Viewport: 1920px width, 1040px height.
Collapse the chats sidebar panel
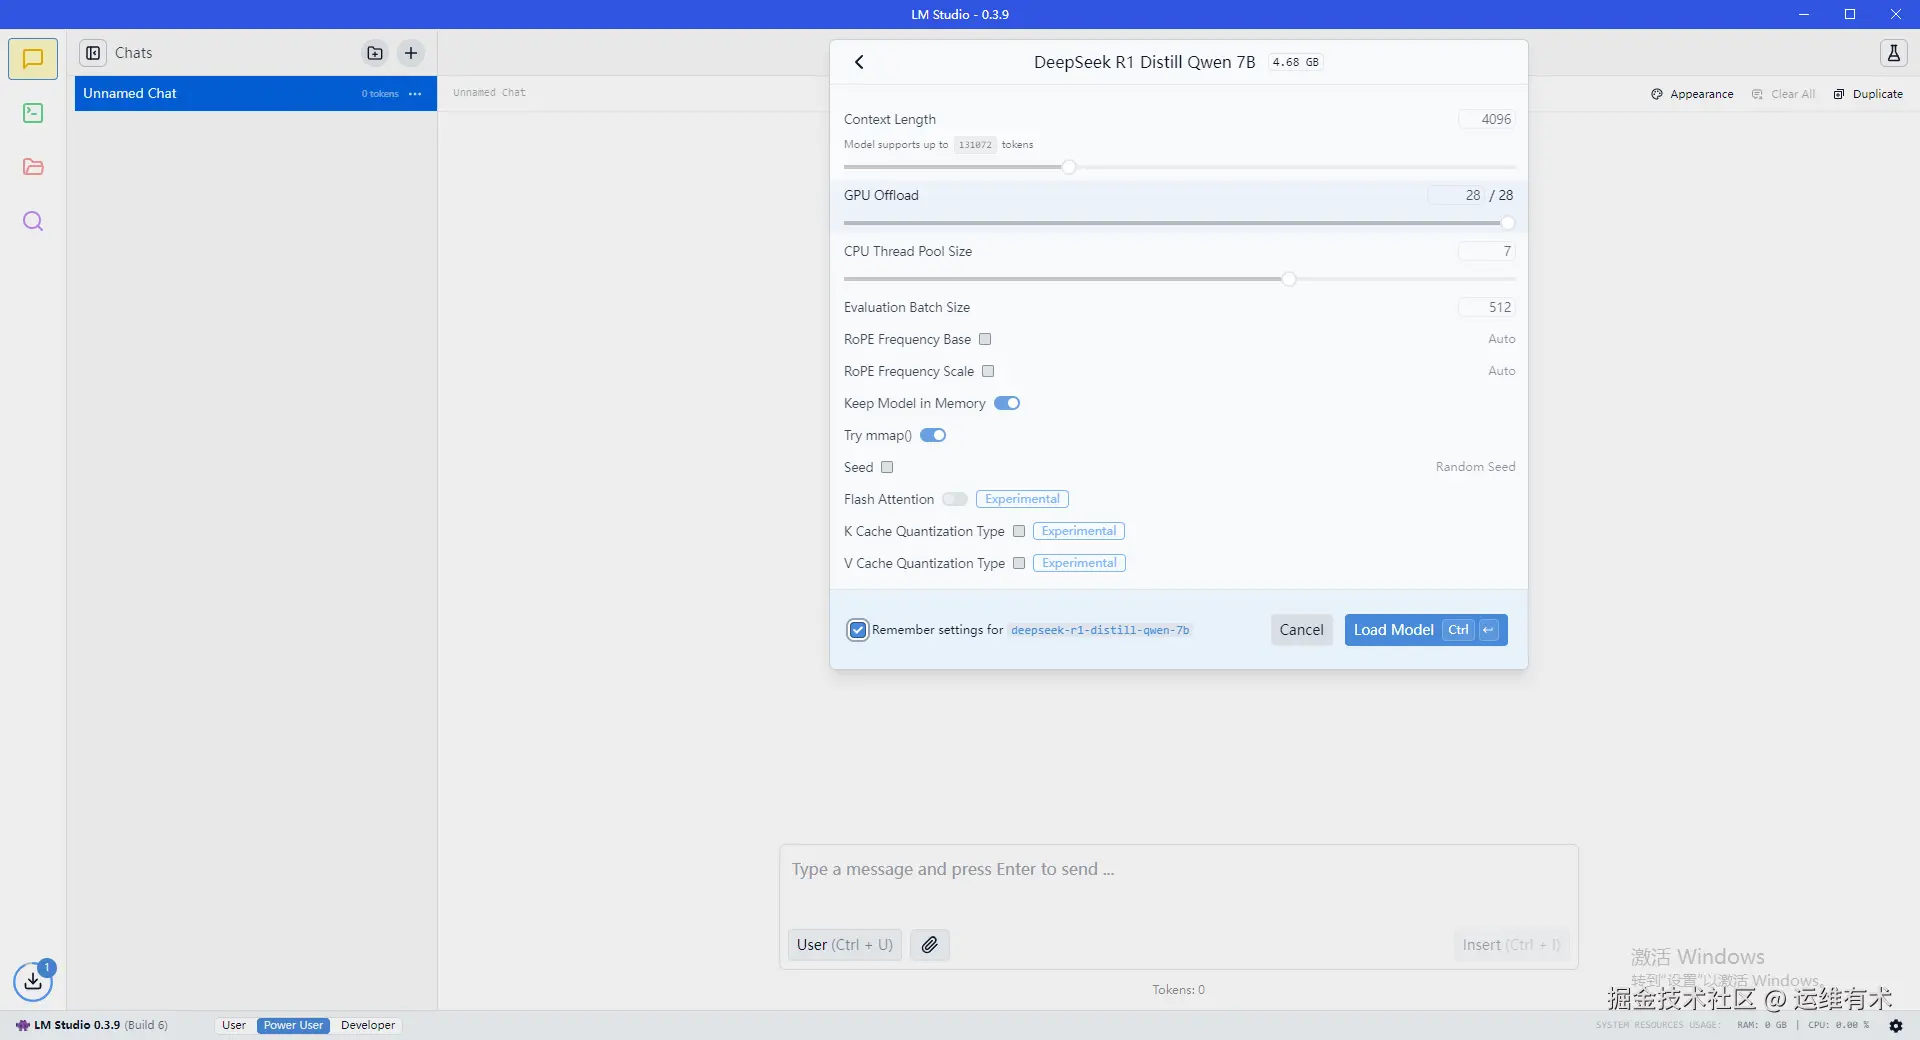click(x=93, y=53)
